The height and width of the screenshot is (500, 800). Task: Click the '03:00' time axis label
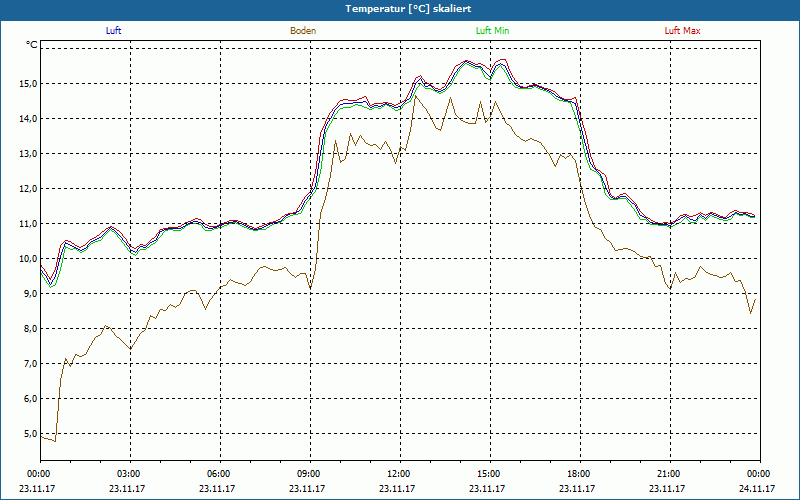(130, 474)
